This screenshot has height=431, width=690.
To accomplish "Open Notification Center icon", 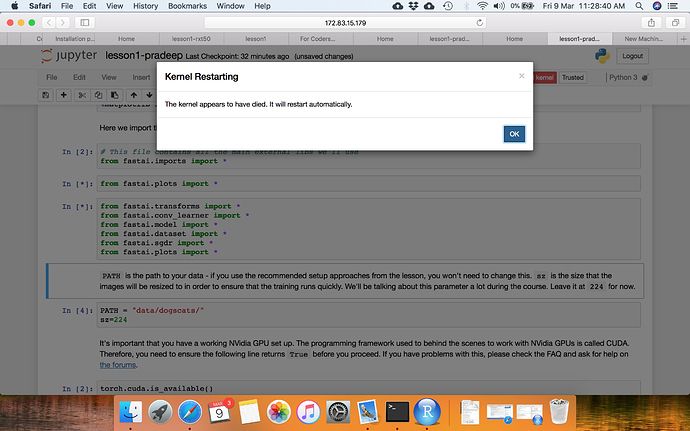I will [672, 6].
